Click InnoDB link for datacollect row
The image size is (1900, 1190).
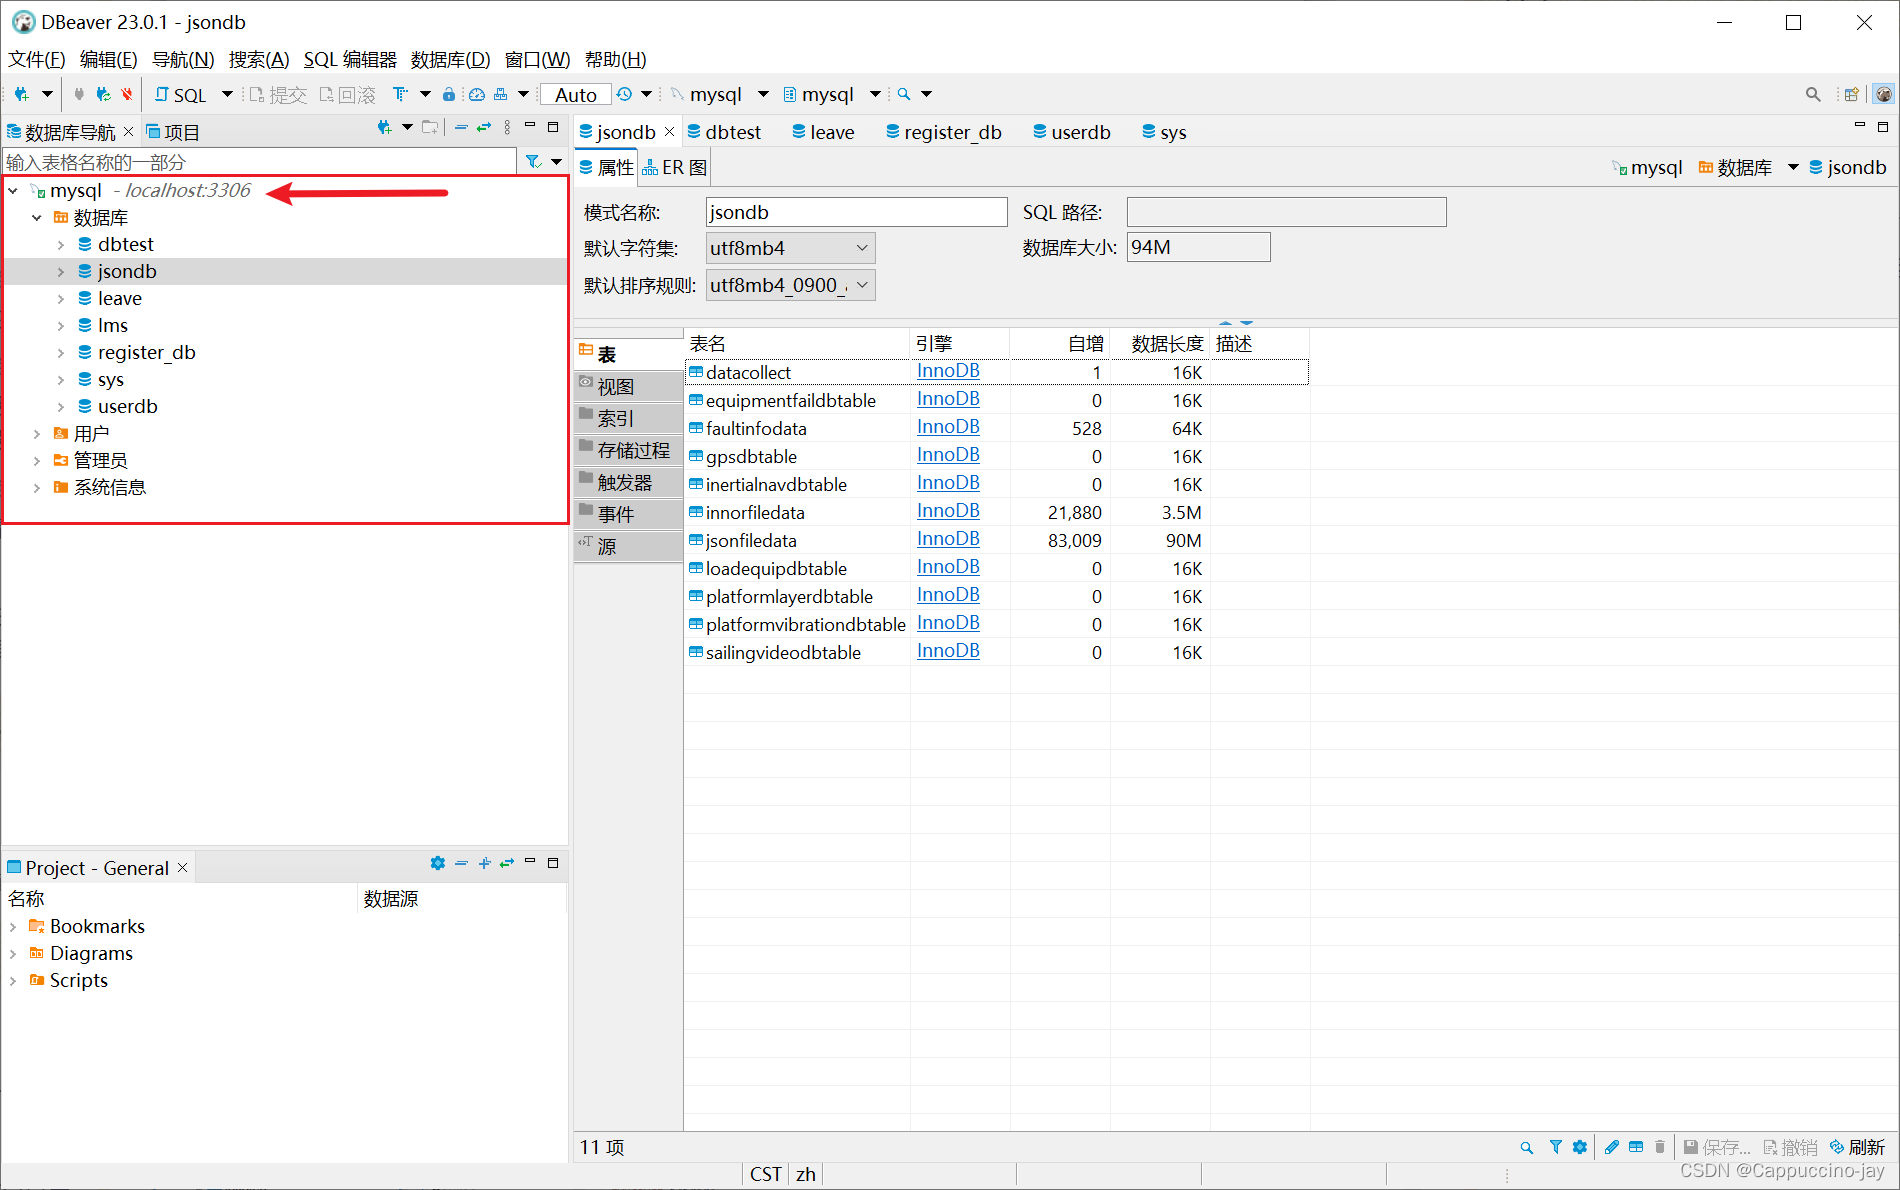coord(948,371)
